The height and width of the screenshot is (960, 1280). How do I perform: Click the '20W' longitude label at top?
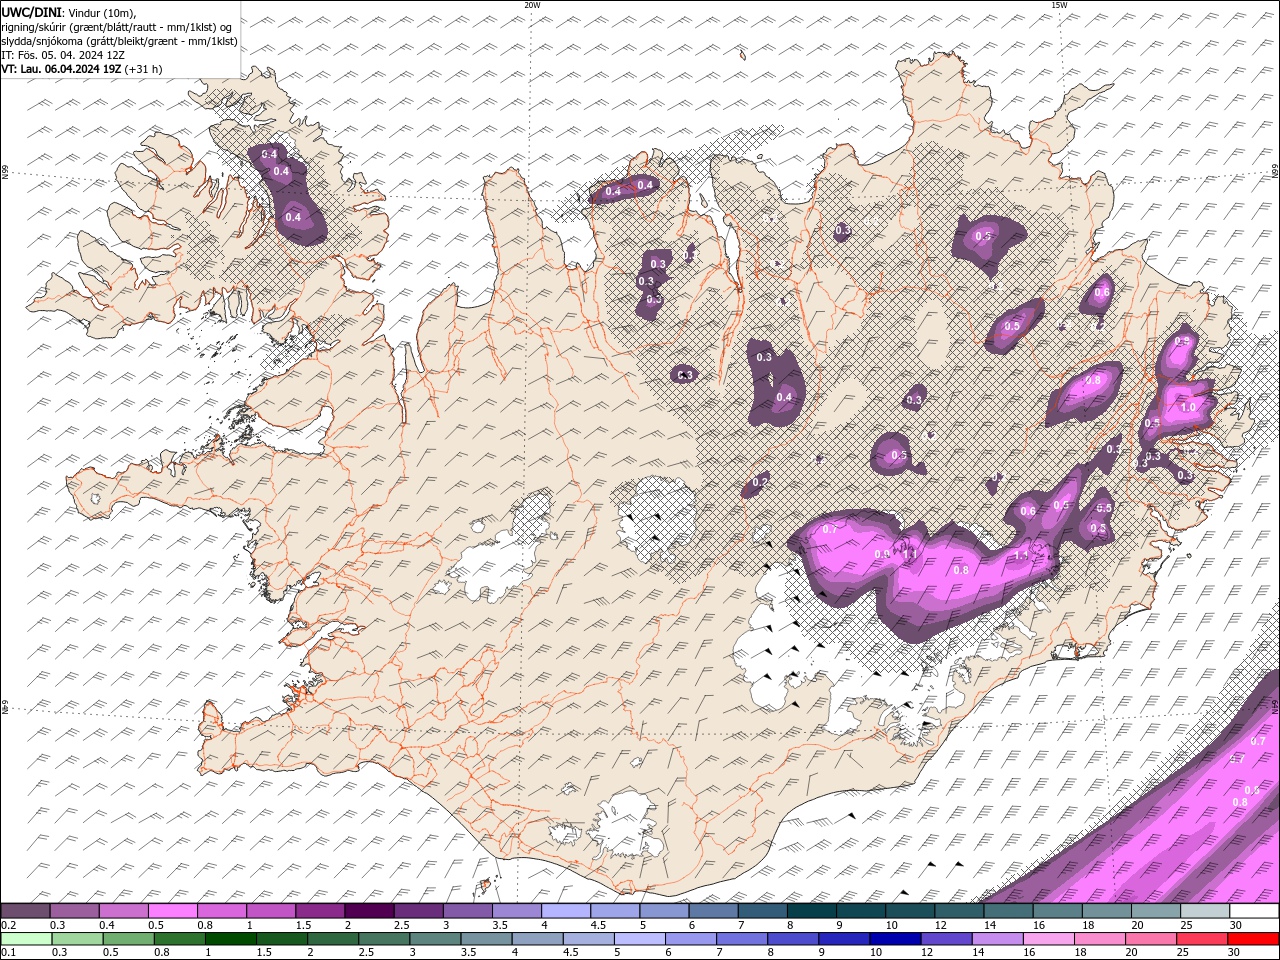pyautogui.click(x=532, y=5)
